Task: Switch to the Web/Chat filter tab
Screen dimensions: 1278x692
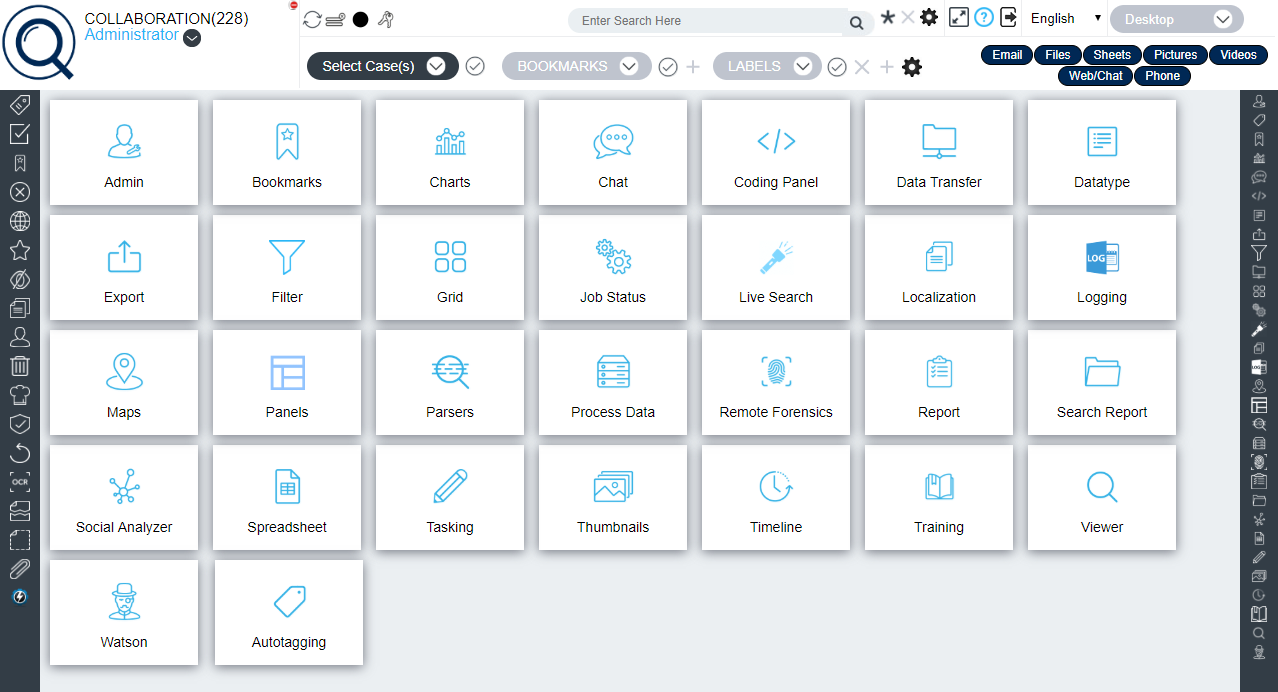Action: 1094,75
